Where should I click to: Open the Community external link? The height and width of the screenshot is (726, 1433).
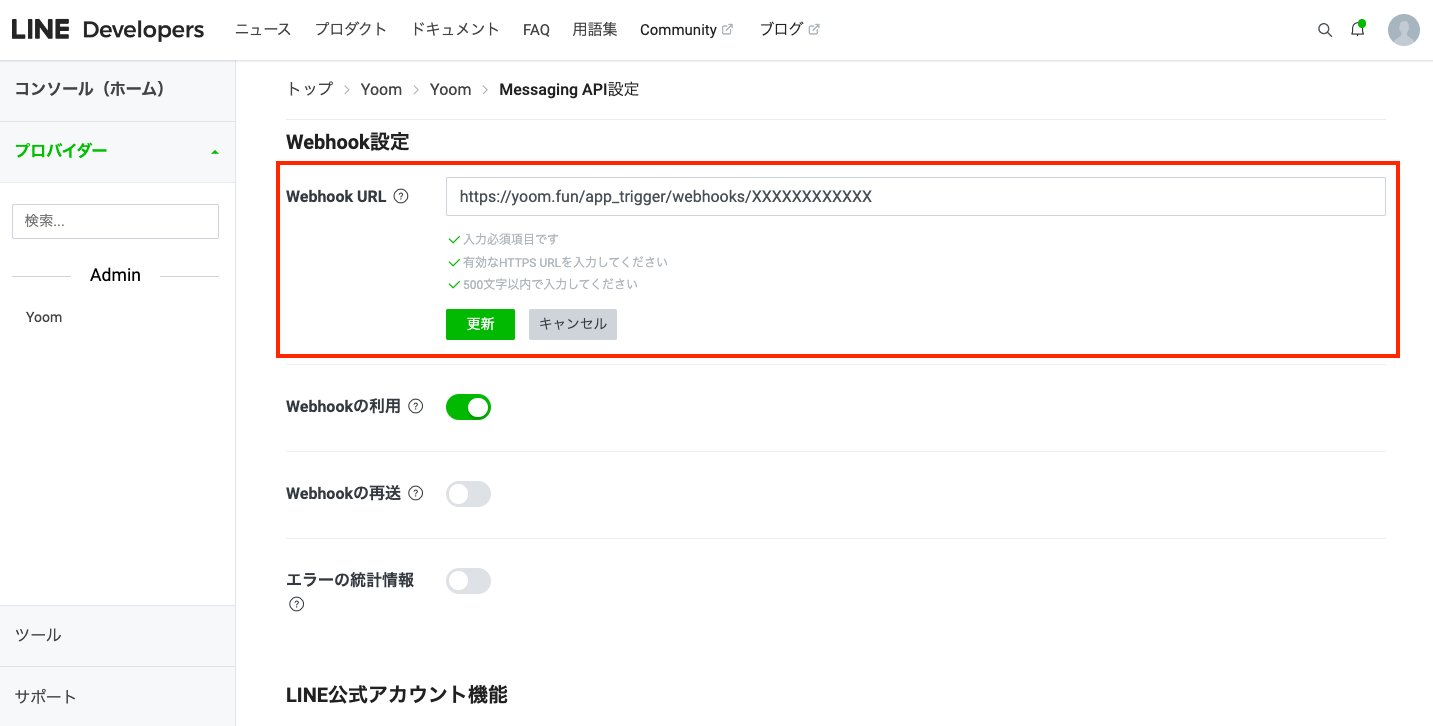(686, 30)
